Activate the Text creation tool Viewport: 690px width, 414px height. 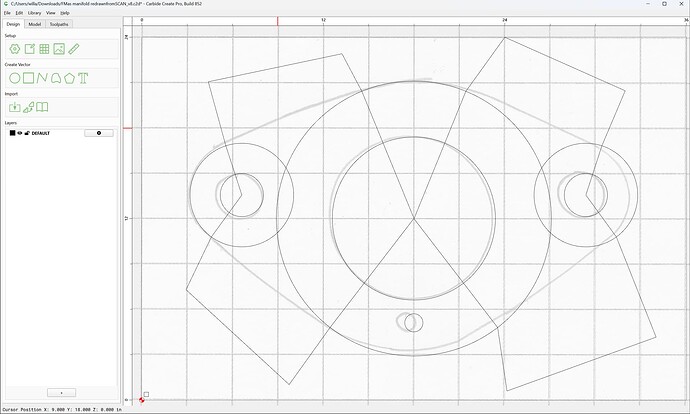(x=83, y=78)
